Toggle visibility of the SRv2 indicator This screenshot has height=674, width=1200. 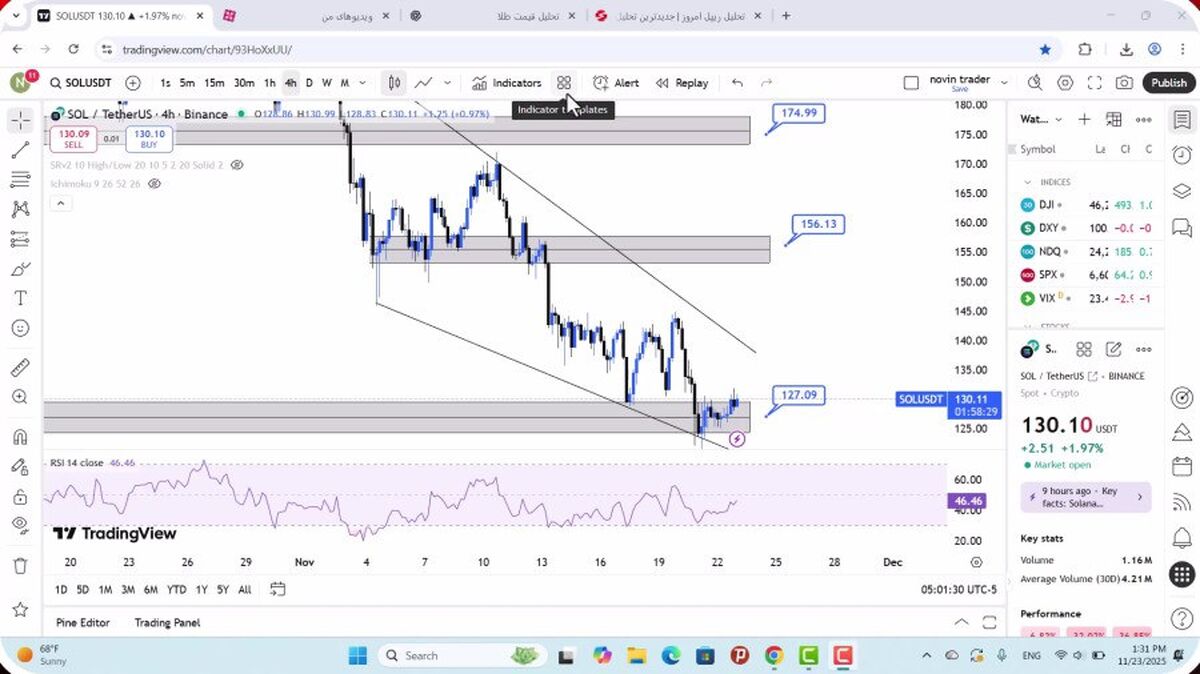point(236,165)
